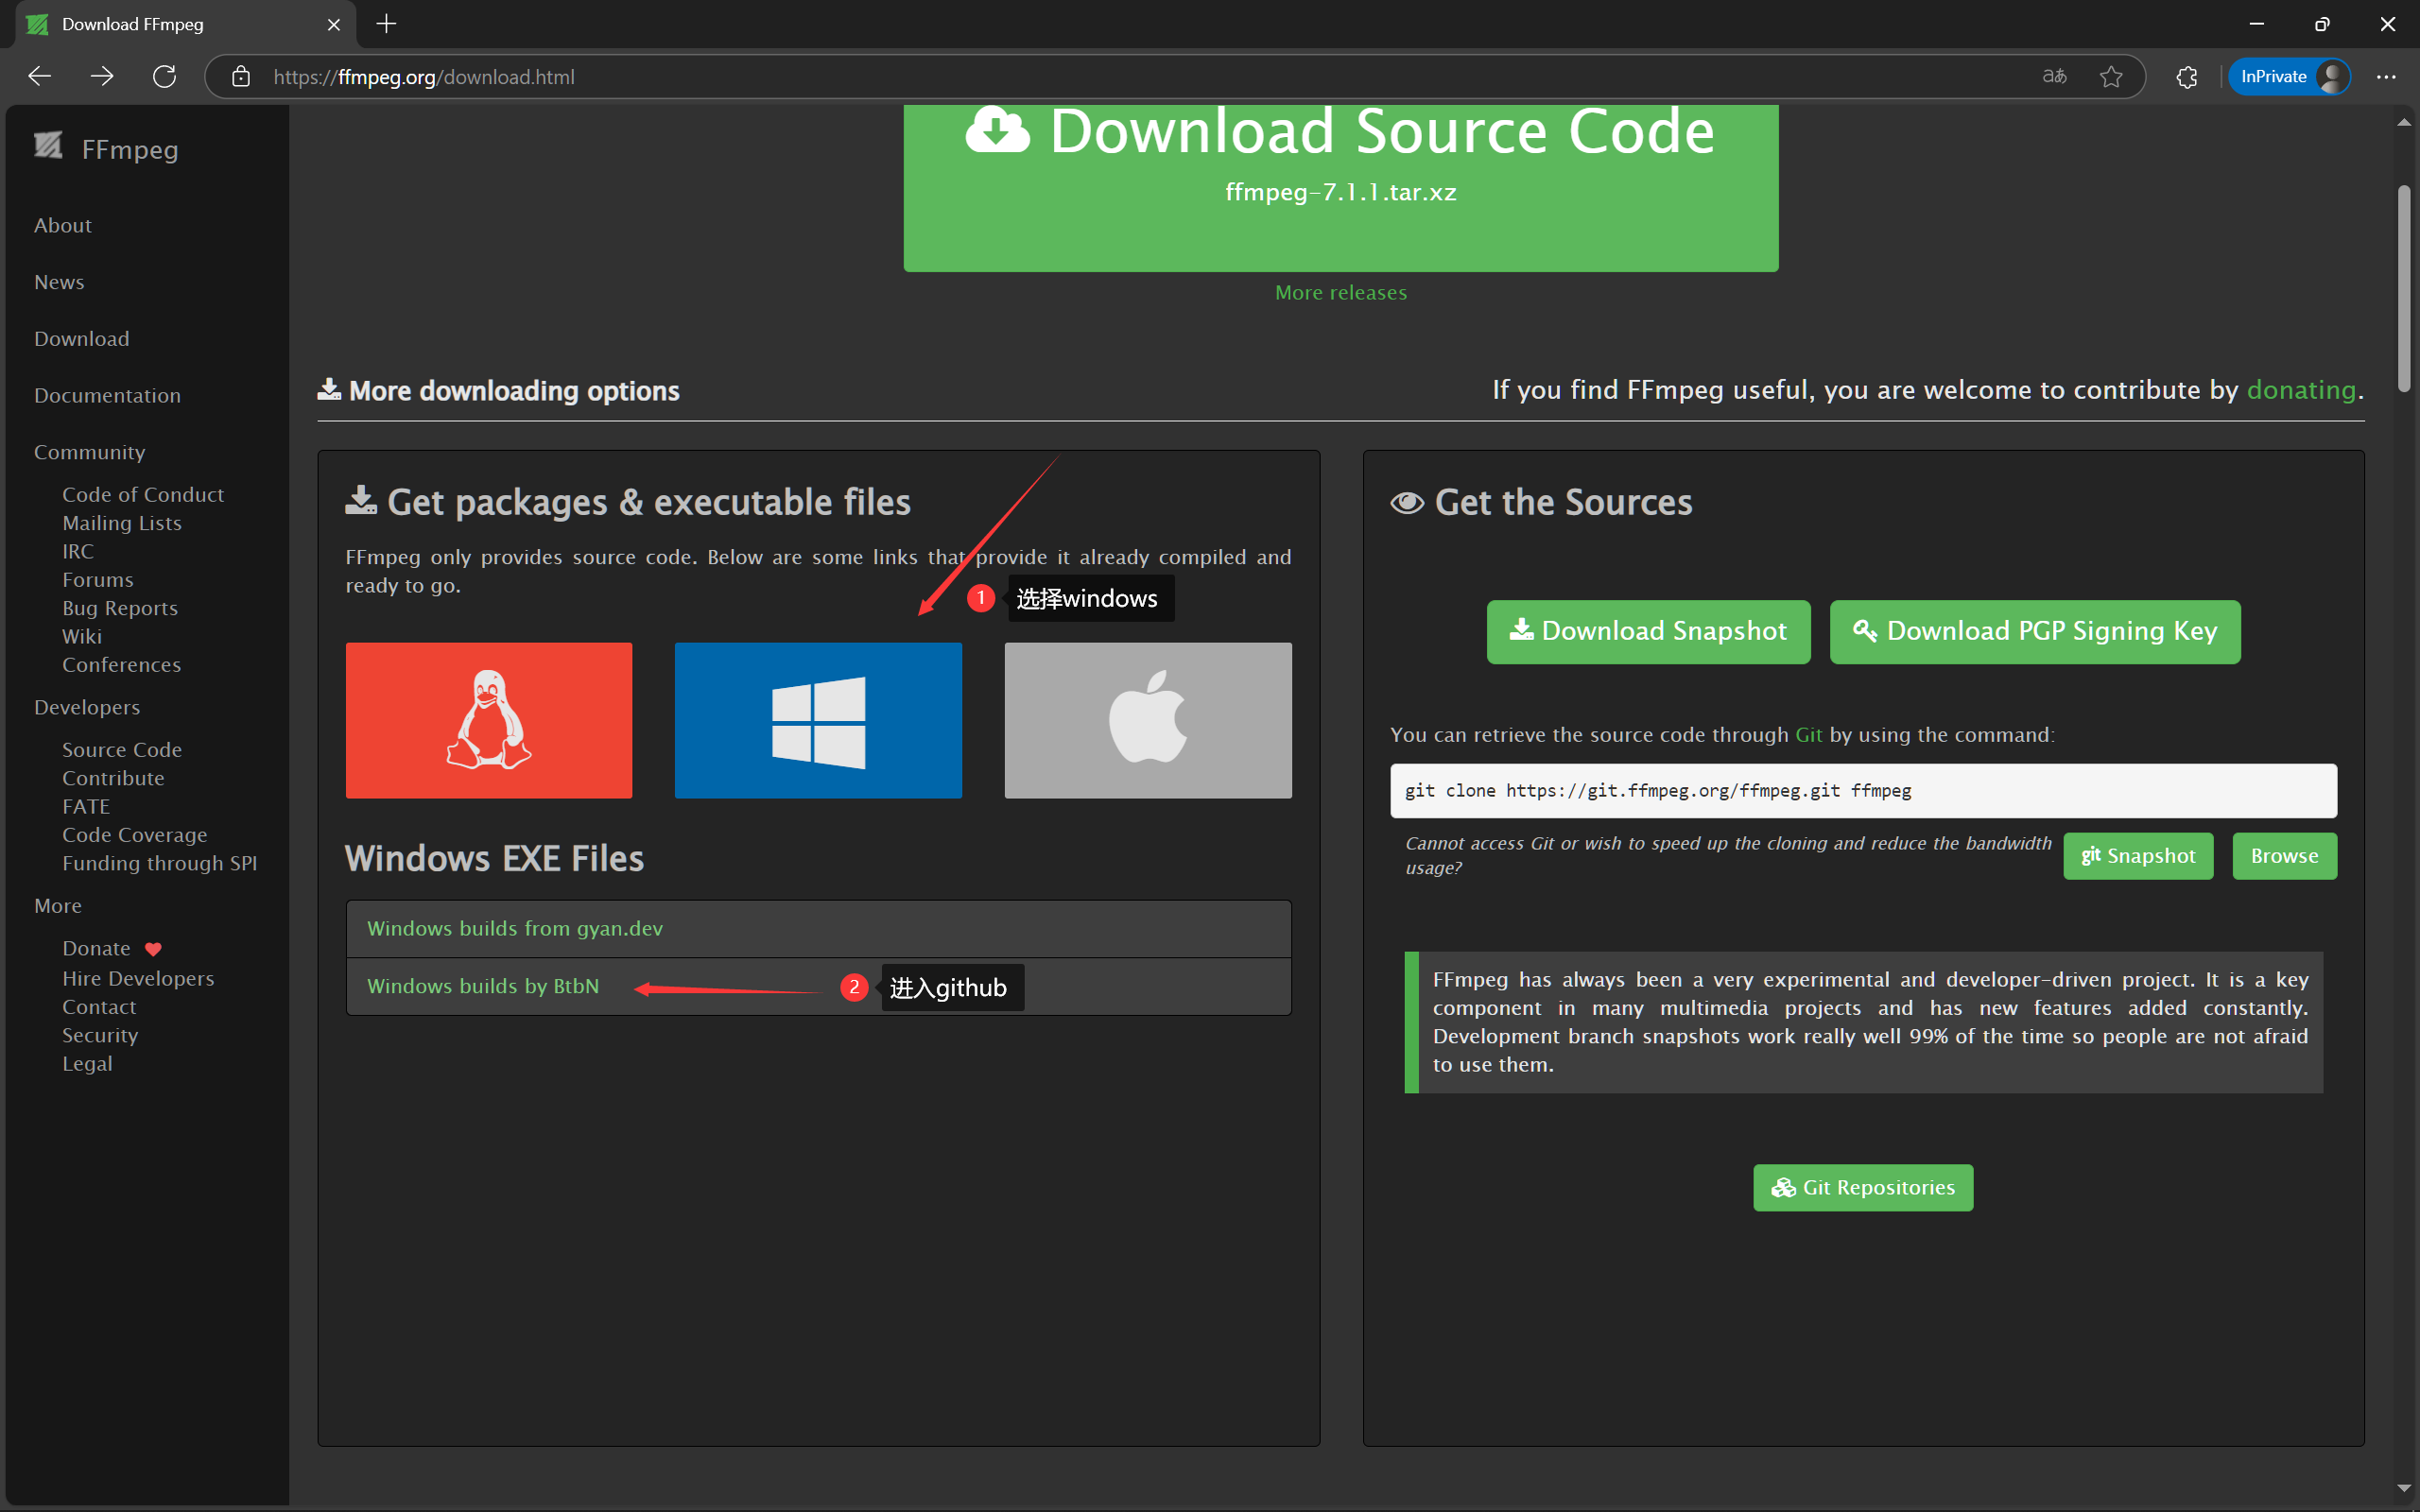Open Security sidebar link
The height and width of the screenshot is (1512, 2420).
click(100, 1036)
